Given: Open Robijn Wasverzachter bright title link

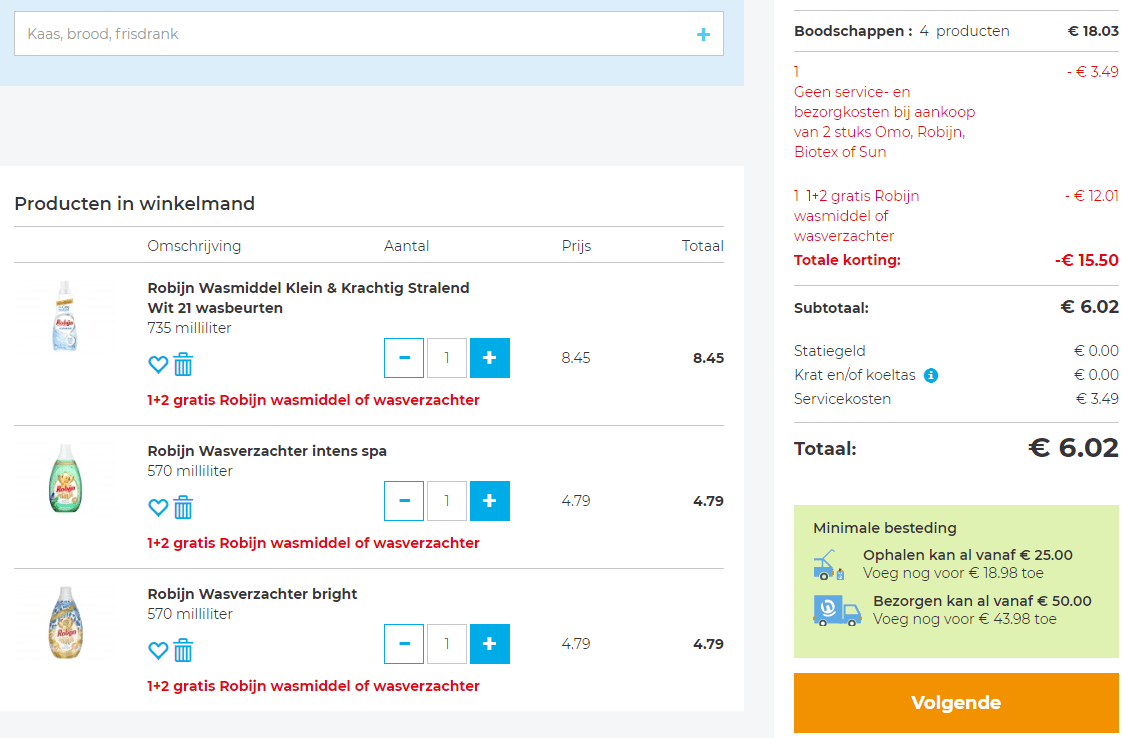Looking at the screenshot, I should (x=252, y=594).
